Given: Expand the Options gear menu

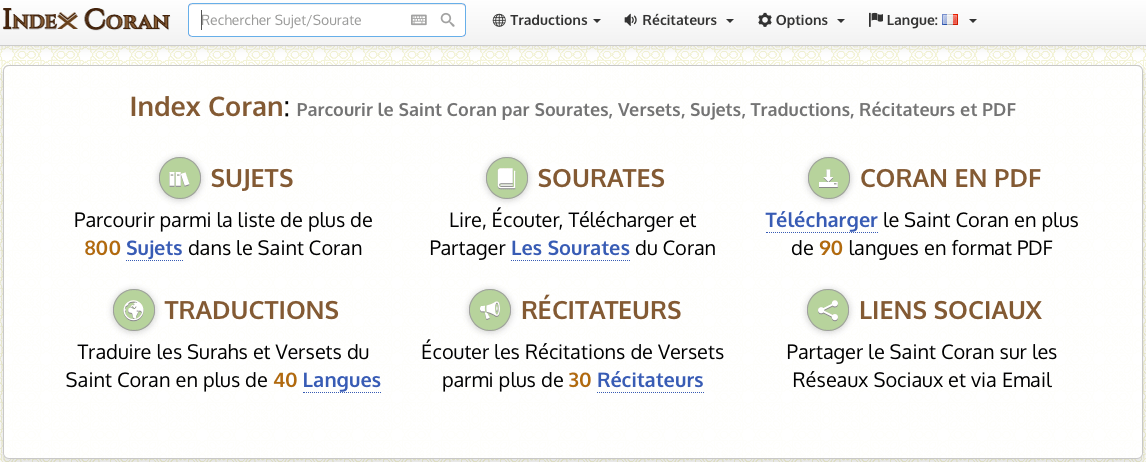Looking at the screenshot, I should click(801, 20).
